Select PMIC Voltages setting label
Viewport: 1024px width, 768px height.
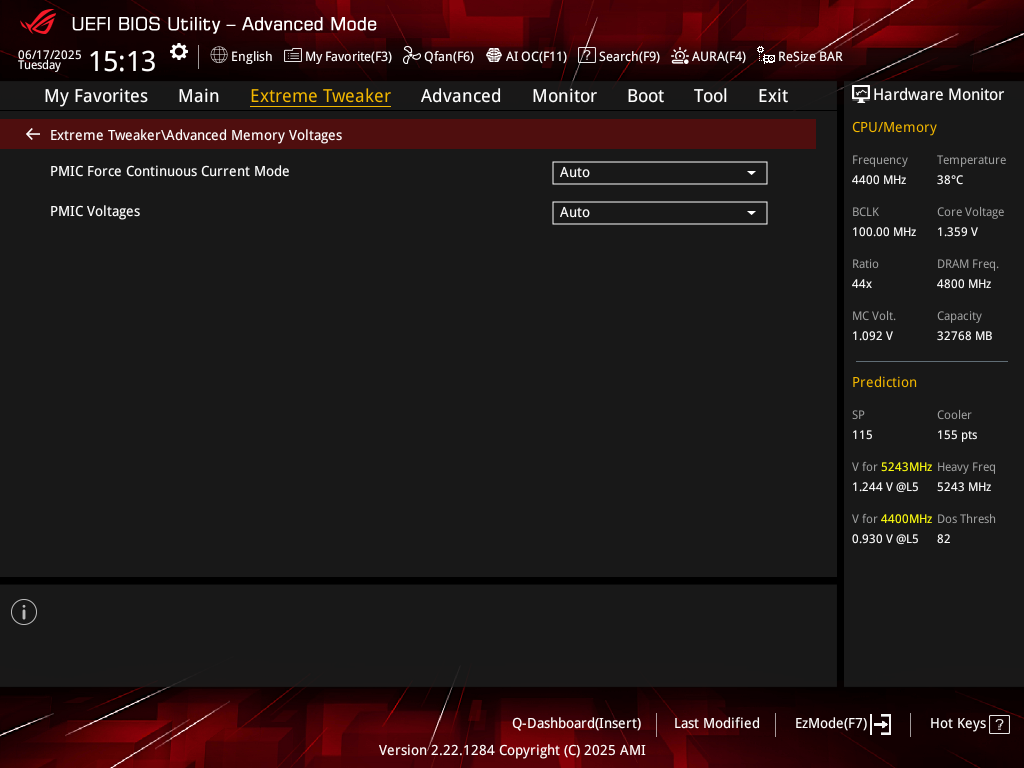[x=95, y=212]
